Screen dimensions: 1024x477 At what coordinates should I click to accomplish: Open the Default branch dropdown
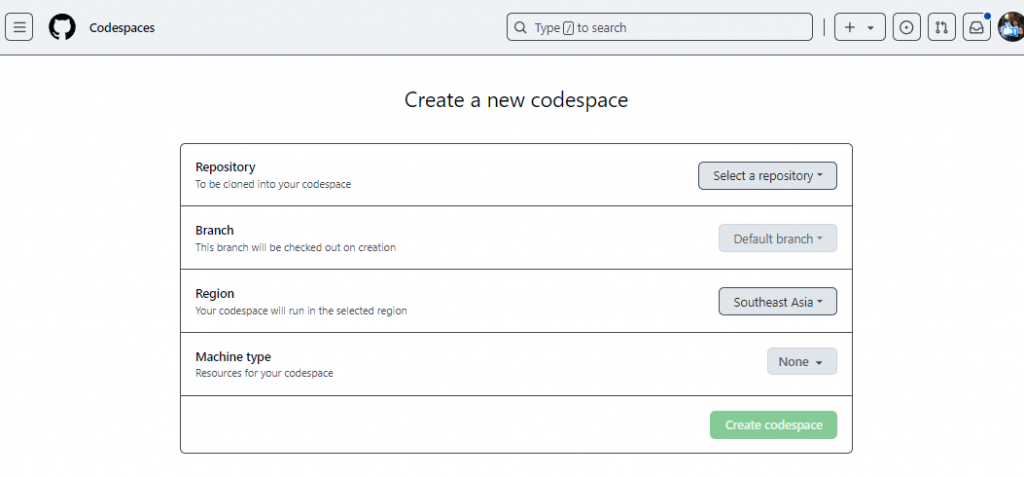(x=778, y=239)
